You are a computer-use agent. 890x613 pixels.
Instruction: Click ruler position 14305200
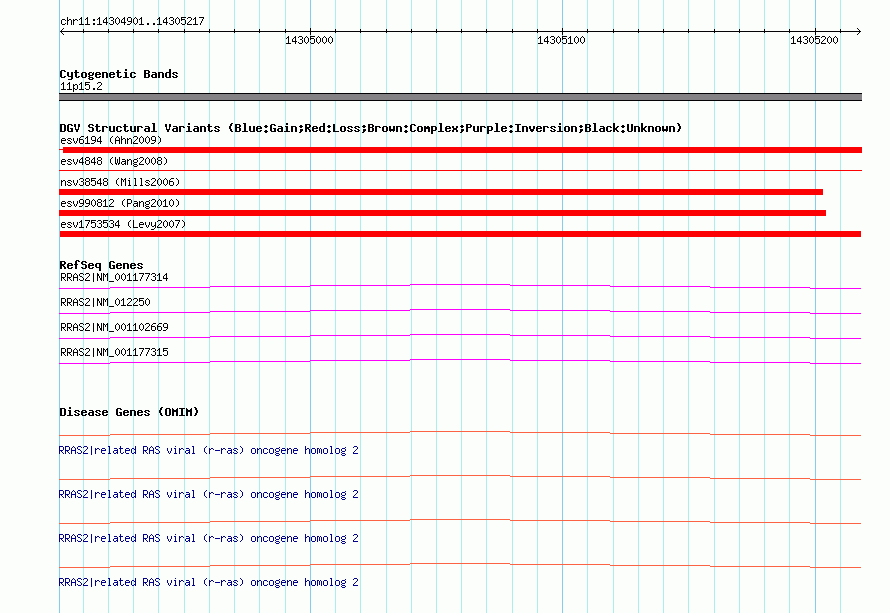[x=814, y=40]
